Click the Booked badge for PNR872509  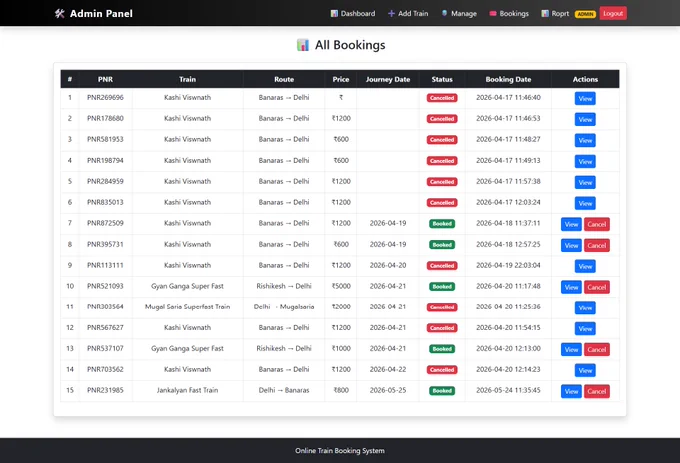click(x=442, y=224)
